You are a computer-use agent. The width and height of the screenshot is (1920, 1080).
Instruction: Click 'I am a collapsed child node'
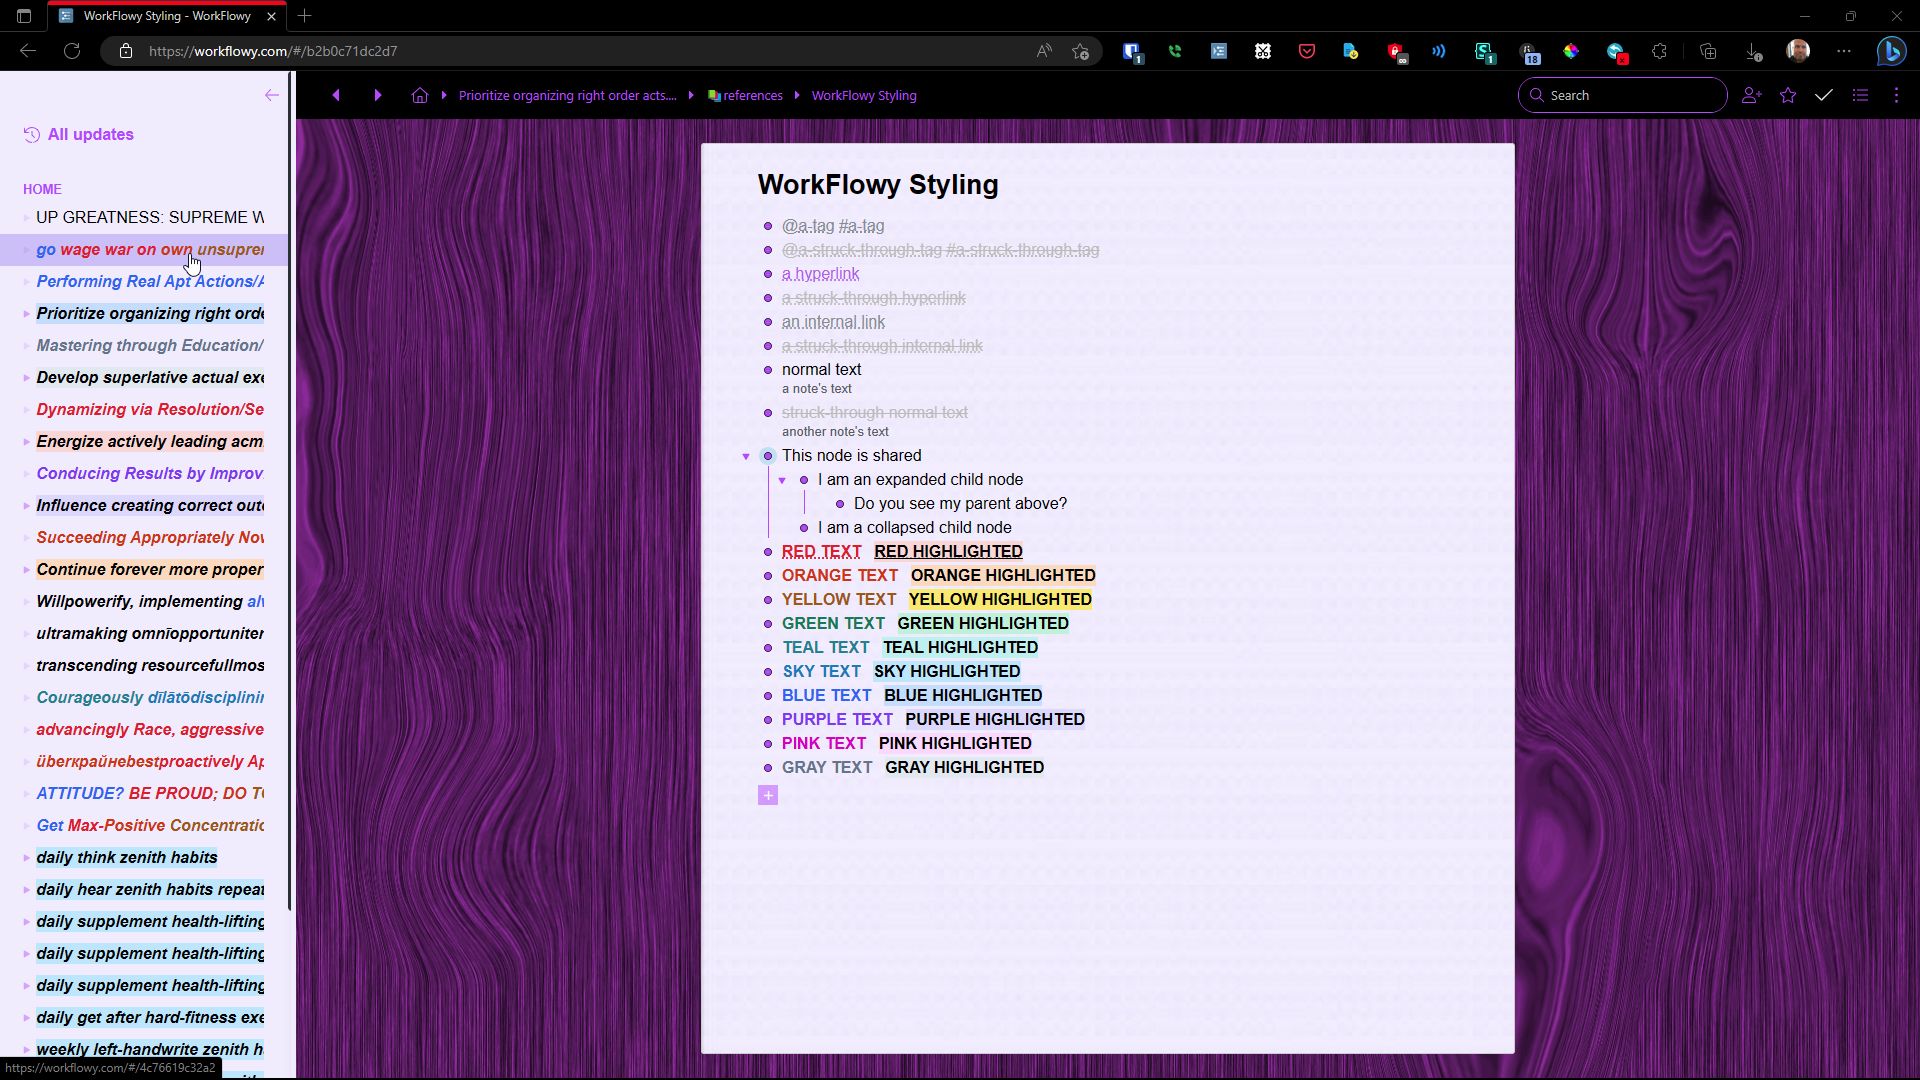pos(914,528)
